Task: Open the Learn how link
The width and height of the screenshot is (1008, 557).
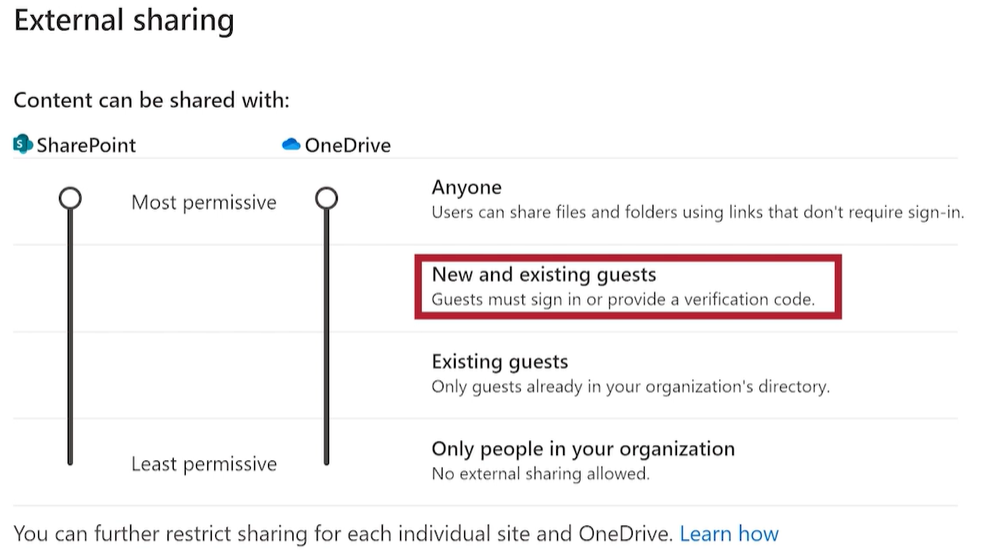Action: point(728,533)
